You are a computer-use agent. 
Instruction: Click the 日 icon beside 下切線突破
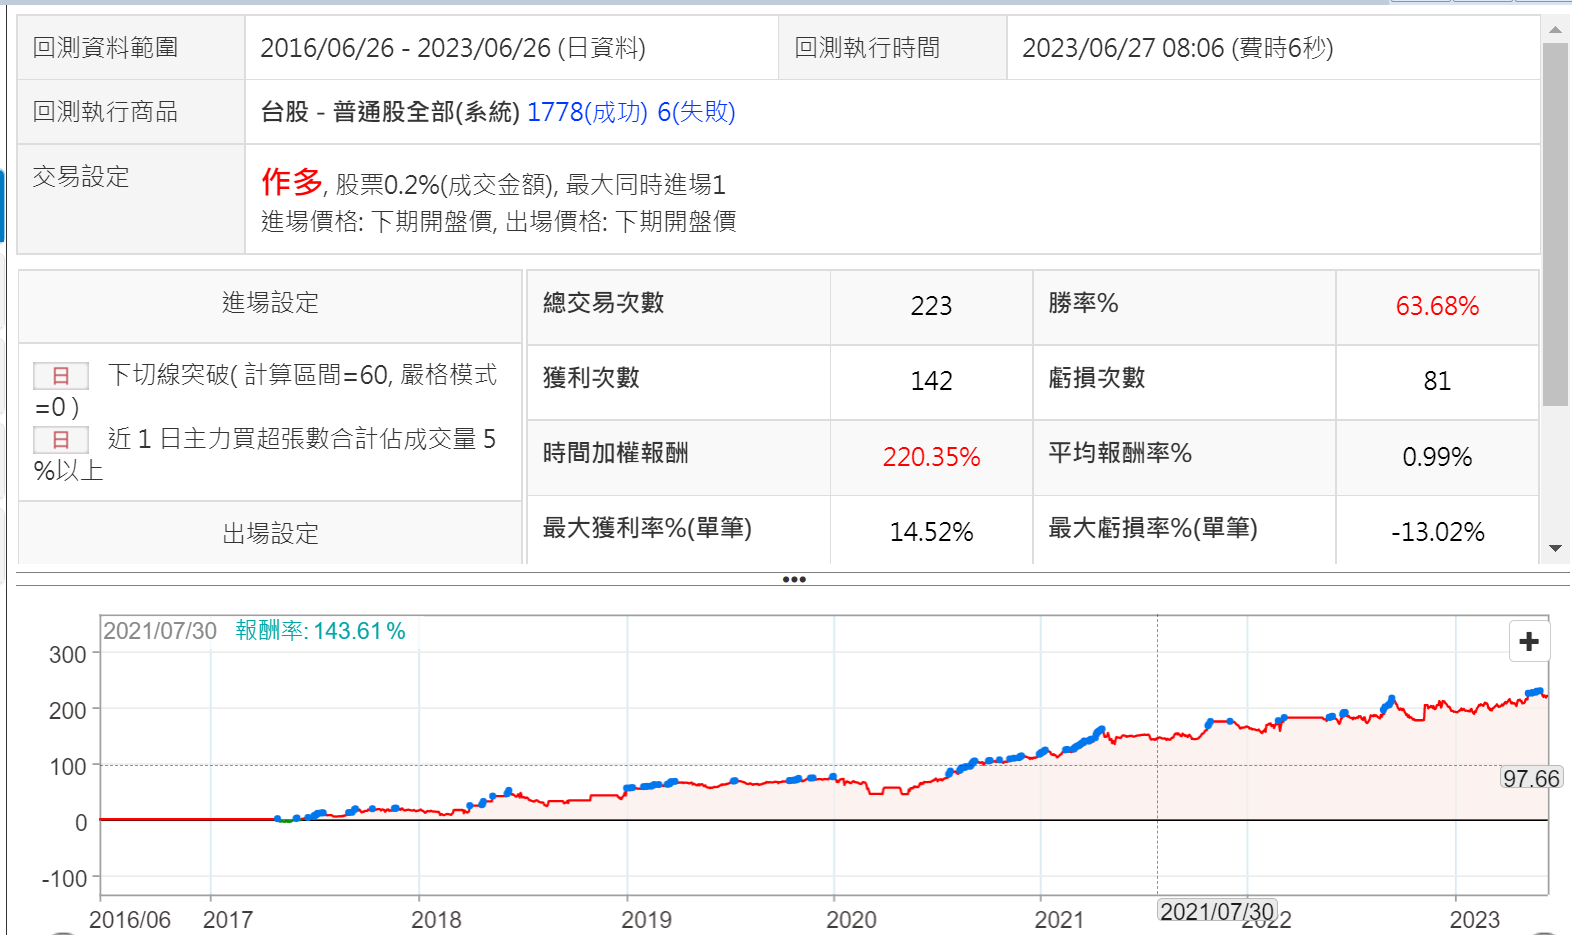point(61,375)
